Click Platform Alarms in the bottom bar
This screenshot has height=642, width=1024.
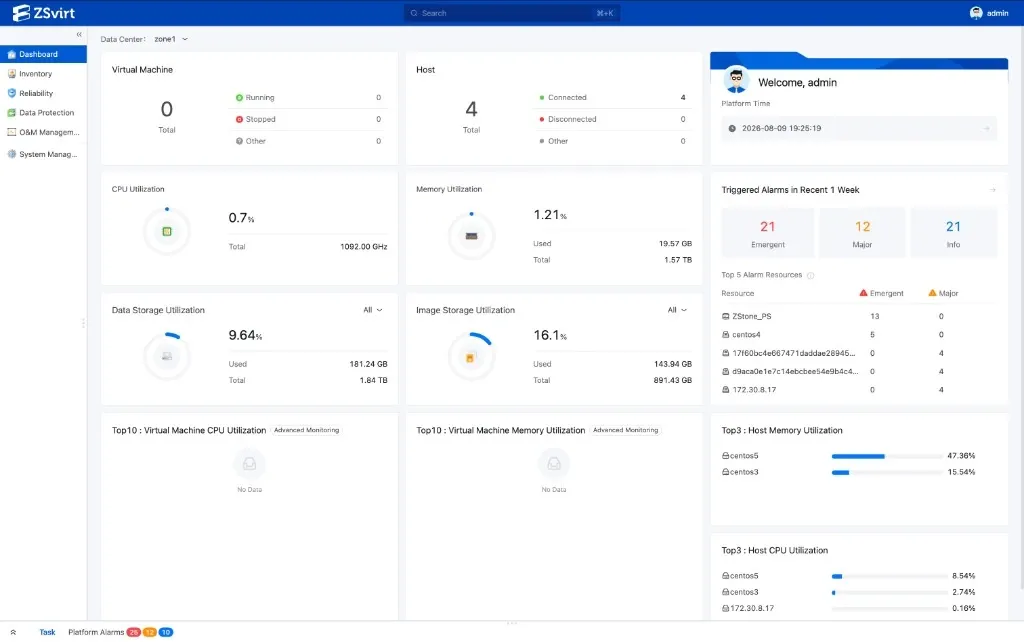[x=96, y=632]
